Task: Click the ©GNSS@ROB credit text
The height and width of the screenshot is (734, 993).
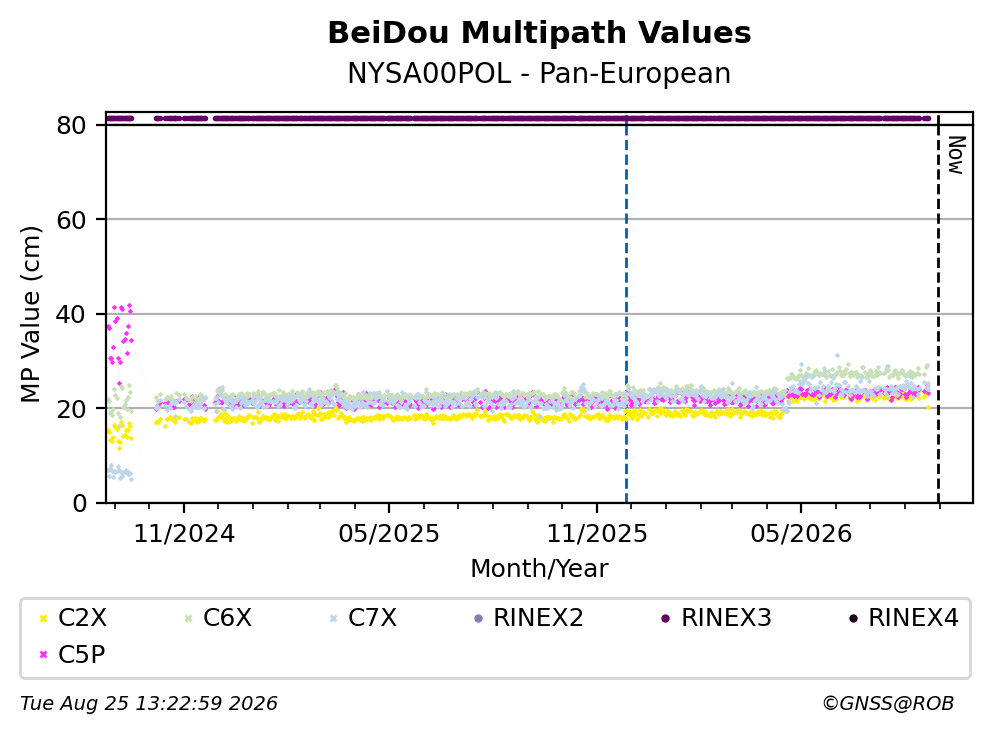Action: (x=888, y=704)
